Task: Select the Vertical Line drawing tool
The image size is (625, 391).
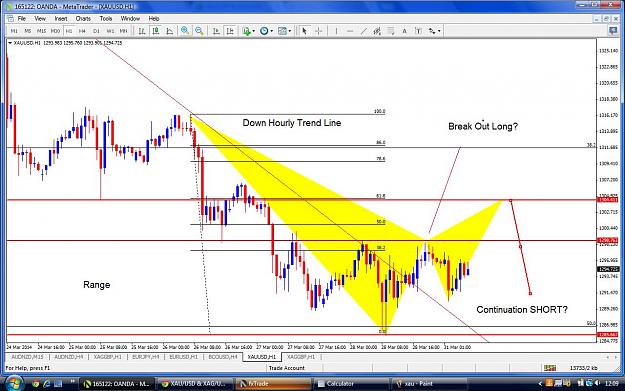Action: tap(336, 31)
